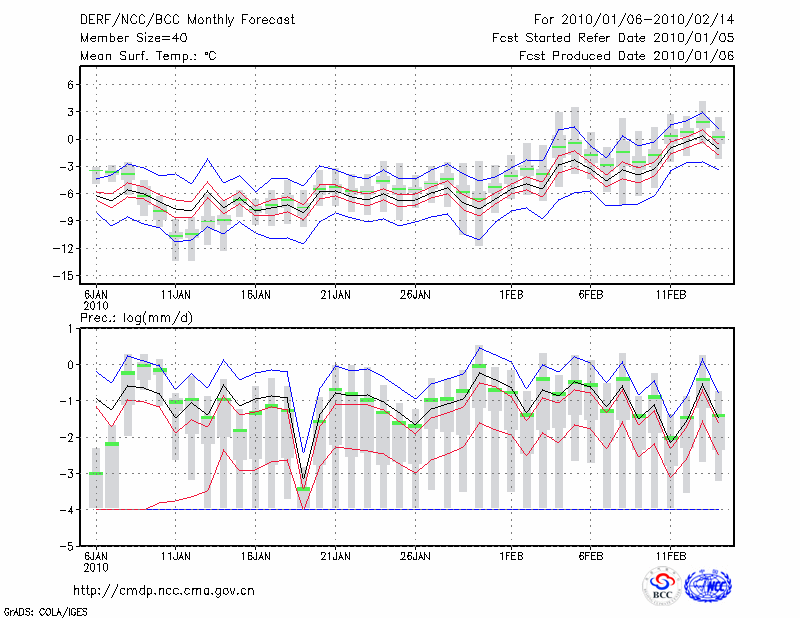Click 11FEB tick label under precipitation chart
The width and height of the screenshot is (800, 618).
click(670, 556)
